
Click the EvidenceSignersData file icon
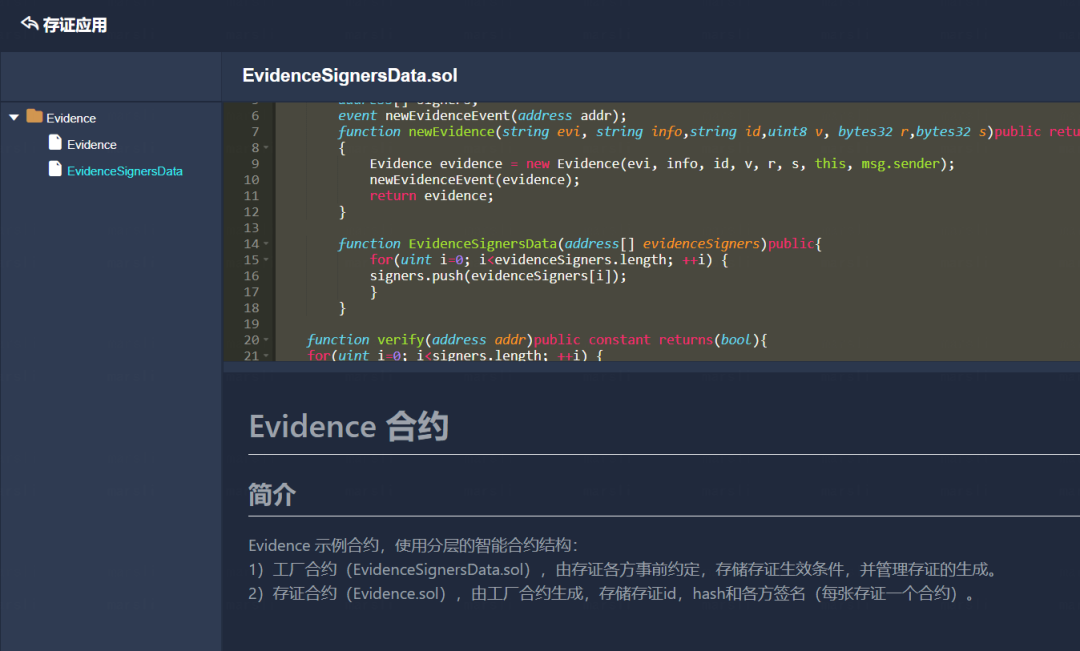click(55, 170)
